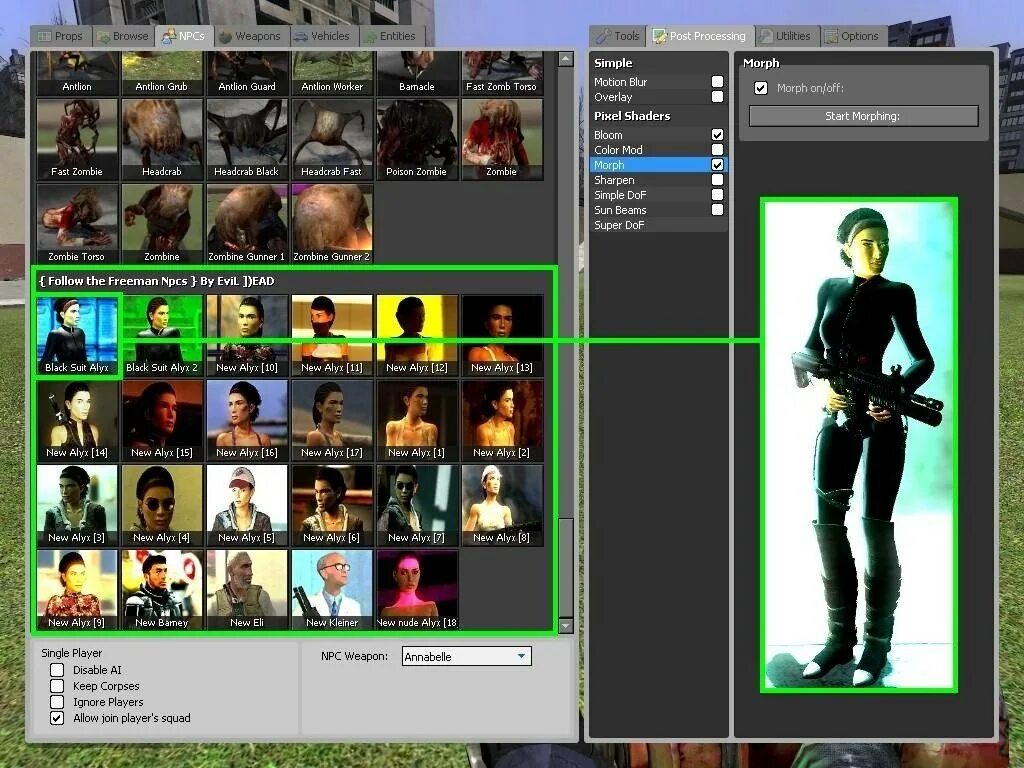Screen dimensions: 1024x768
Task: Spawn the Zombine Gunner 2 NPC
Action: (332, 225)
